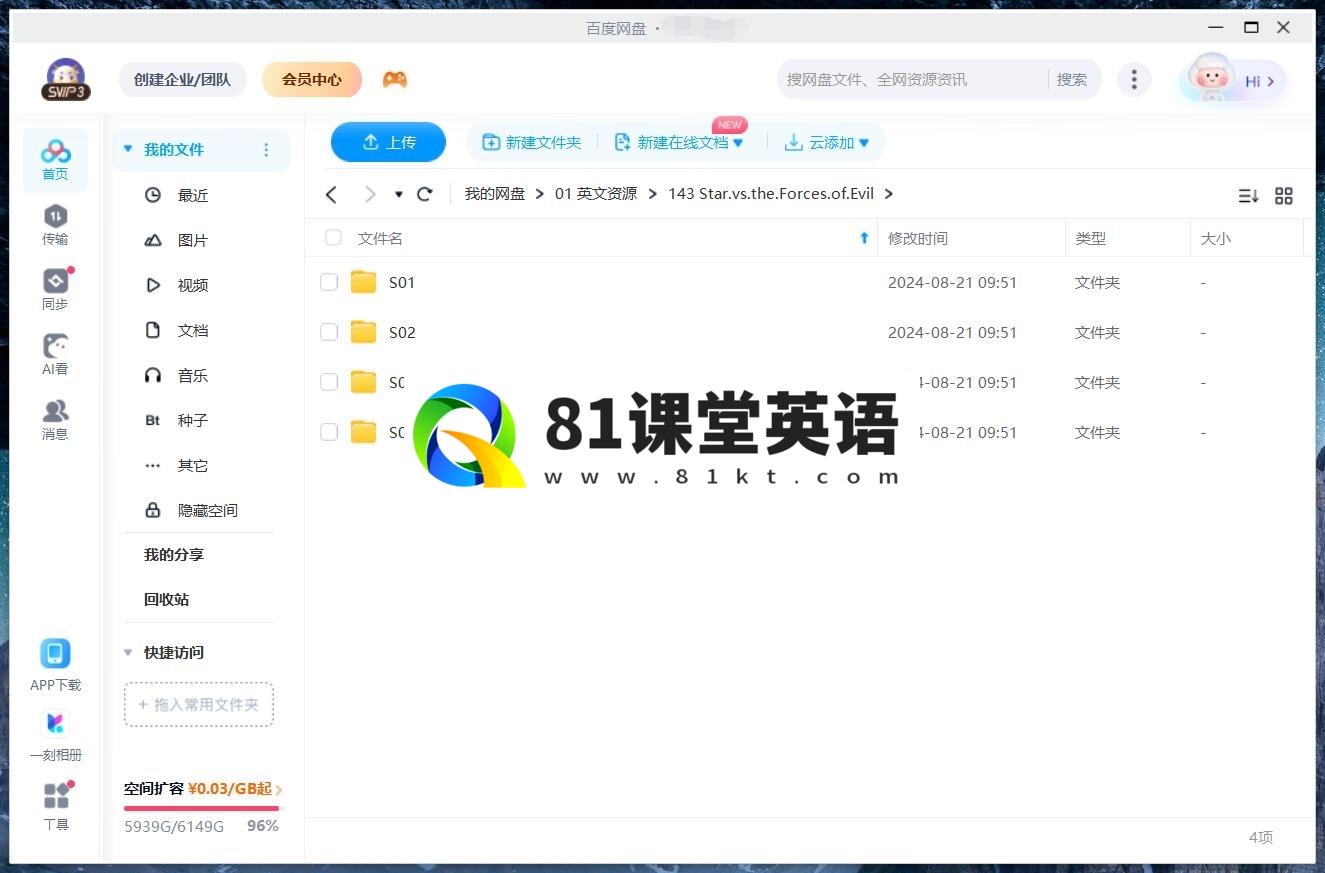The width and height of the screenshot is (1325, 873).
Task: Open 空间扩容 pricing arrow
Action: coord(278,790)
